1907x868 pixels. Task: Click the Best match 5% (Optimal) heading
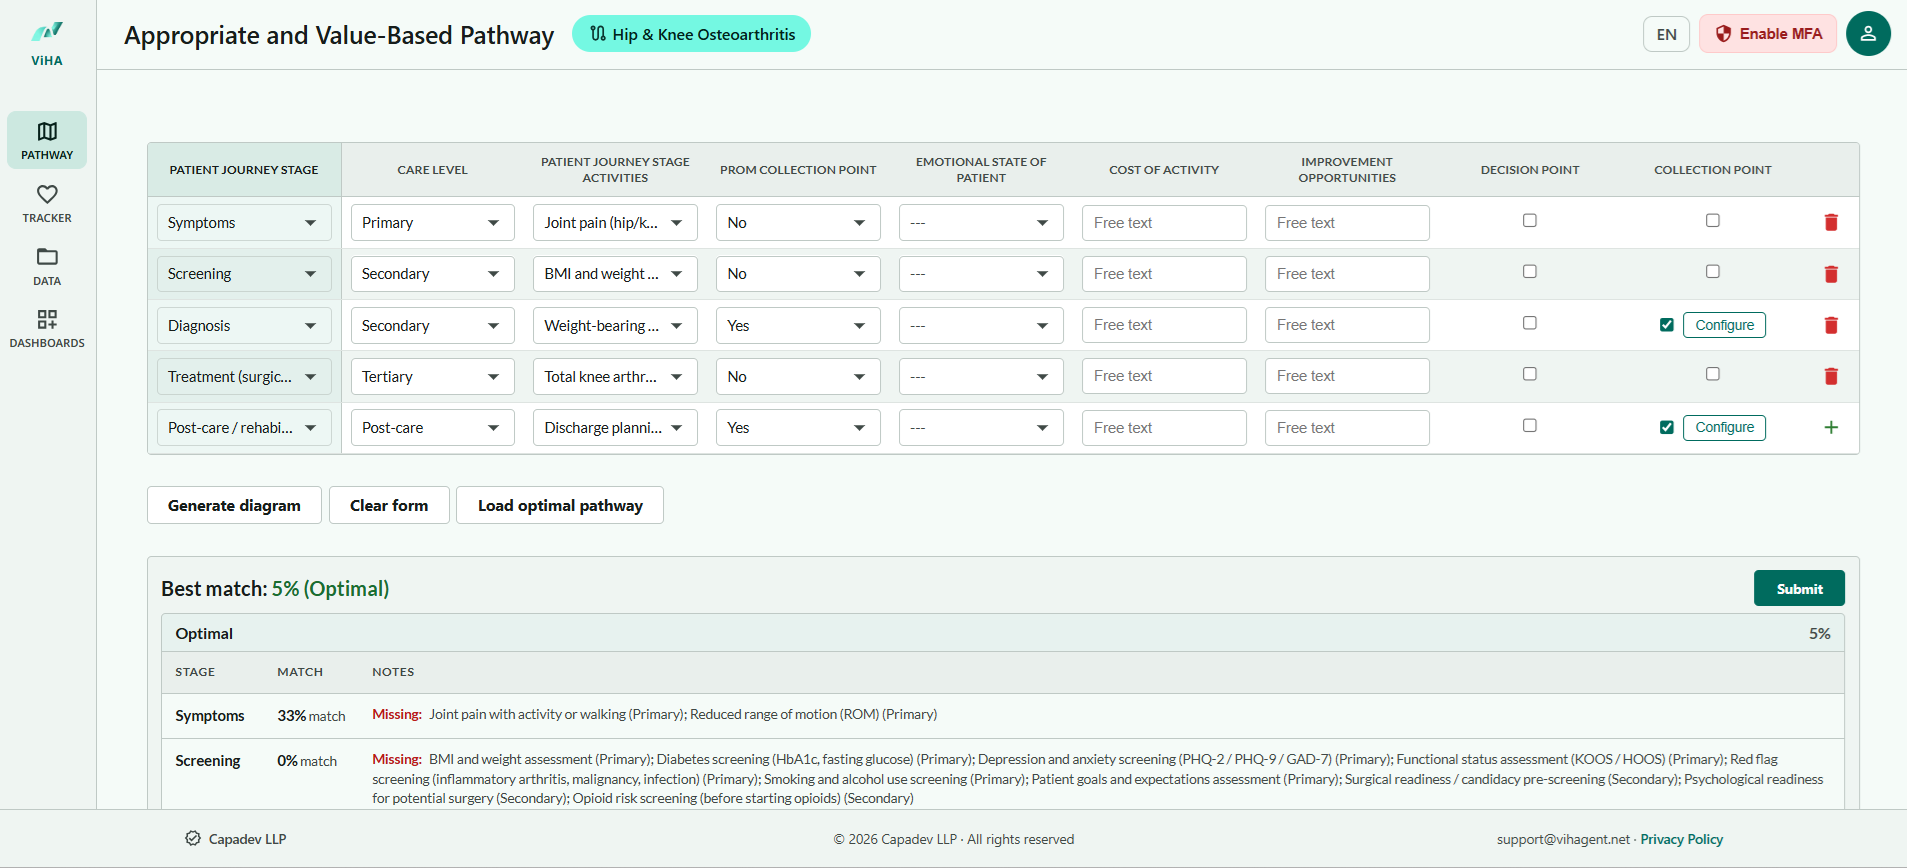(275, 588)
